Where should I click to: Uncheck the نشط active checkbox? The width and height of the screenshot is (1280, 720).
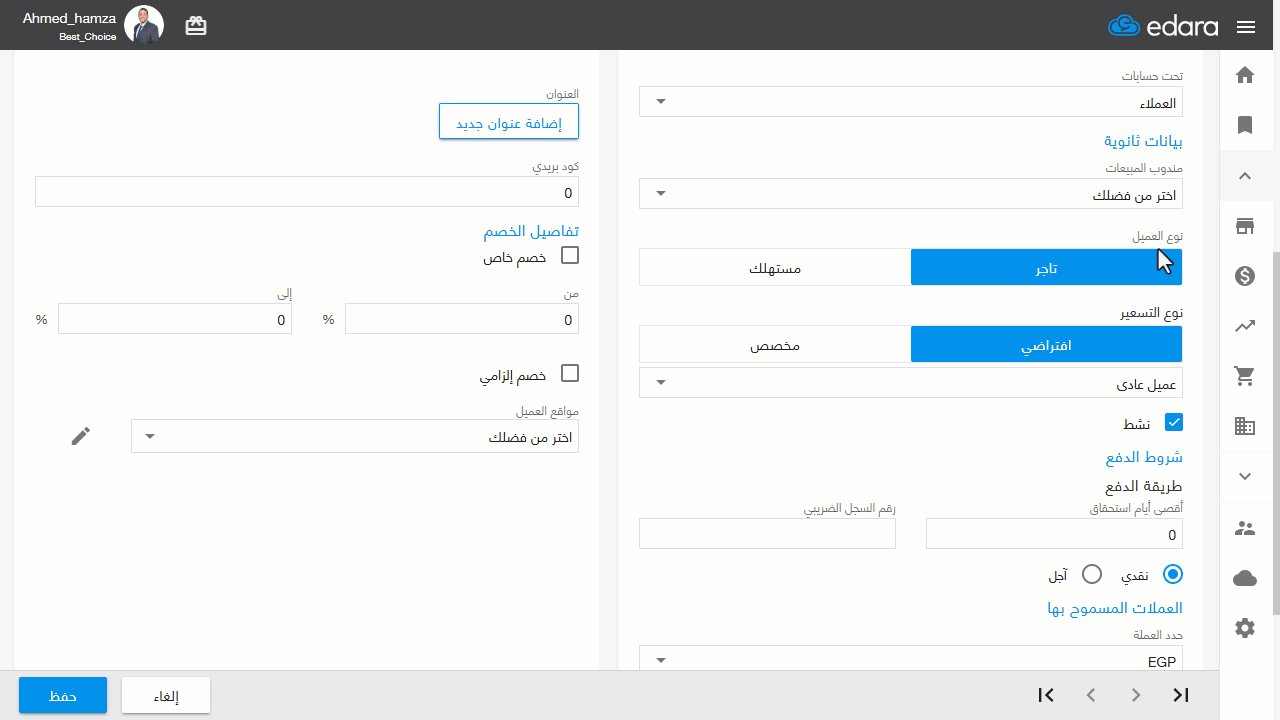[1174, 422]
